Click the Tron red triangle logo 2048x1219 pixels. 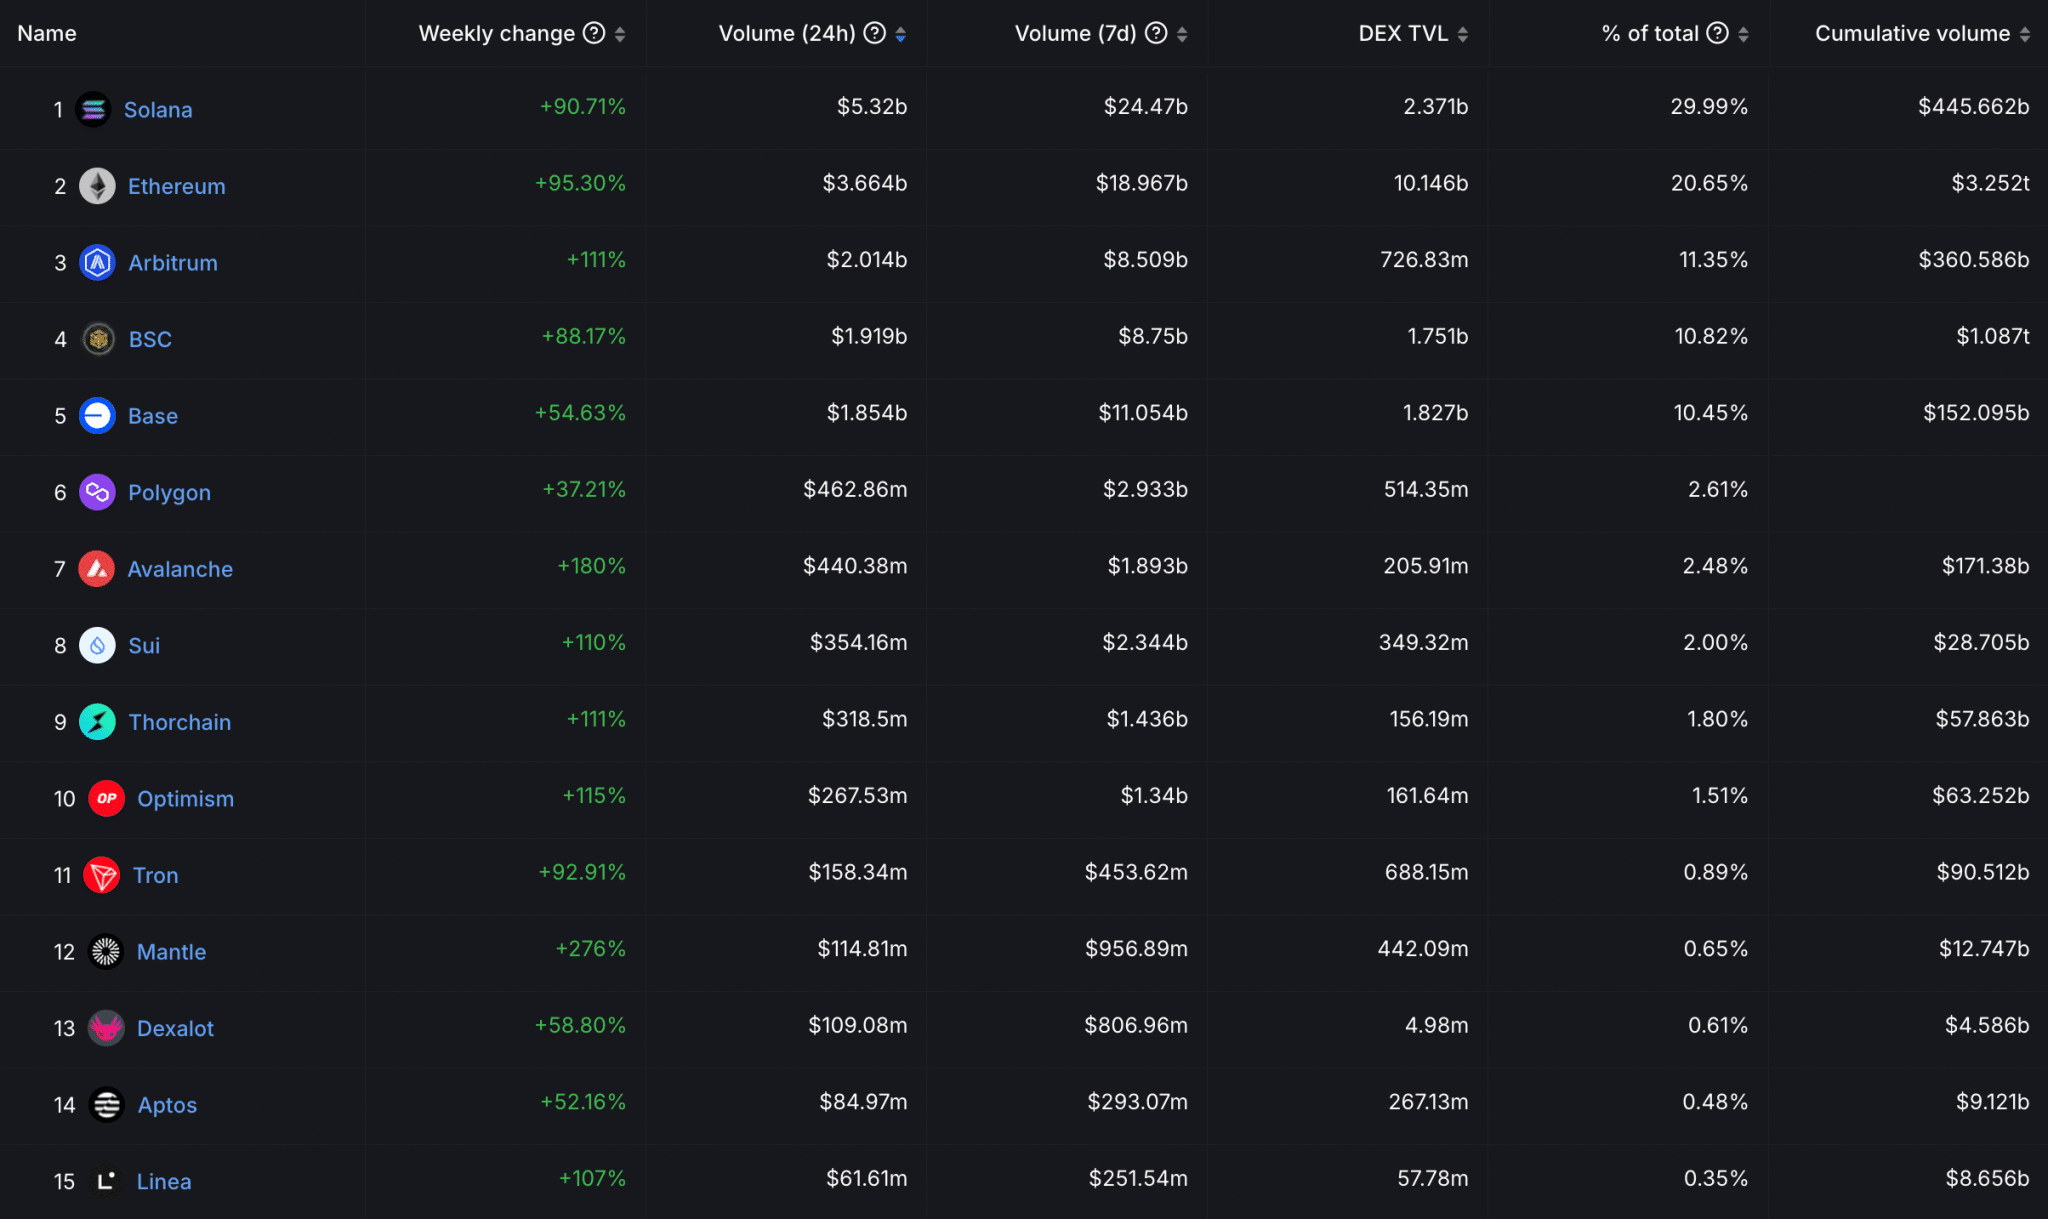[x=102, y=875]
